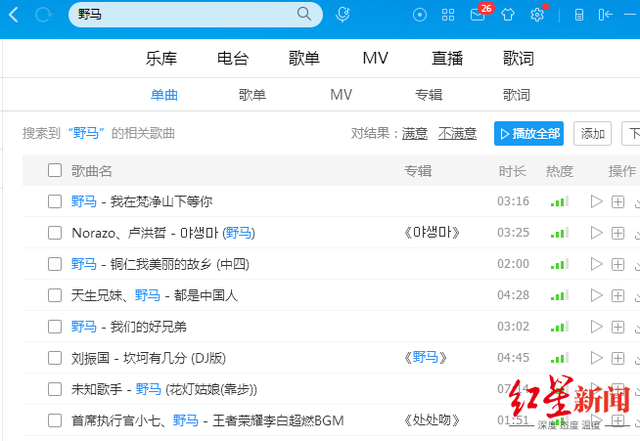The width and height of the screenshot is (640, 441).
Task: Open the 直播 tab
Action: (x=447, y=58)
